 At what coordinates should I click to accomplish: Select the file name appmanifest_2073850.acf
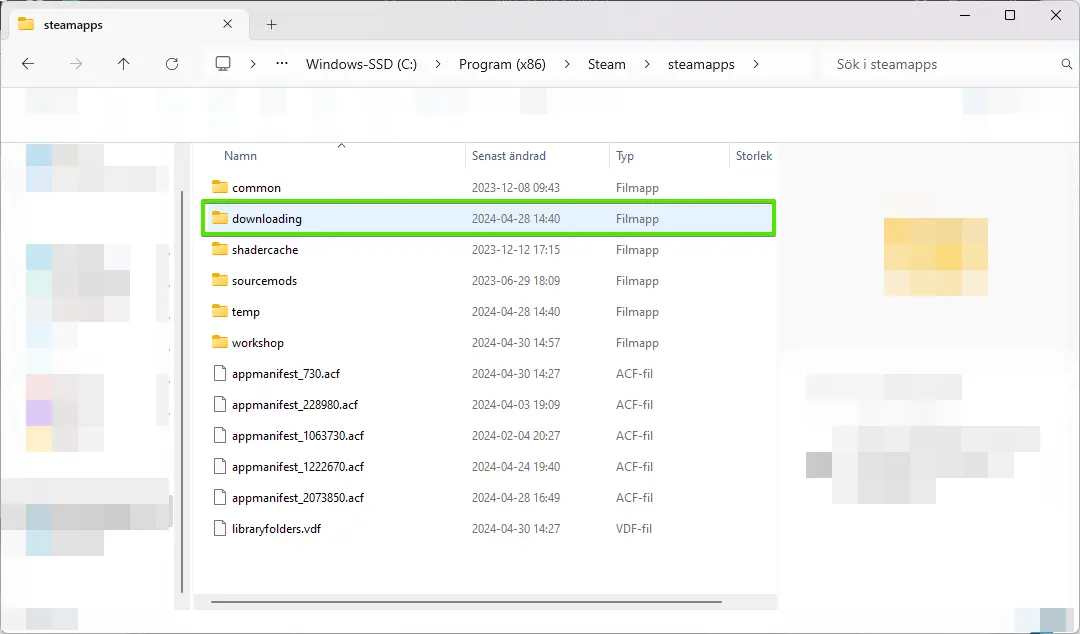(x=298, y=498)
